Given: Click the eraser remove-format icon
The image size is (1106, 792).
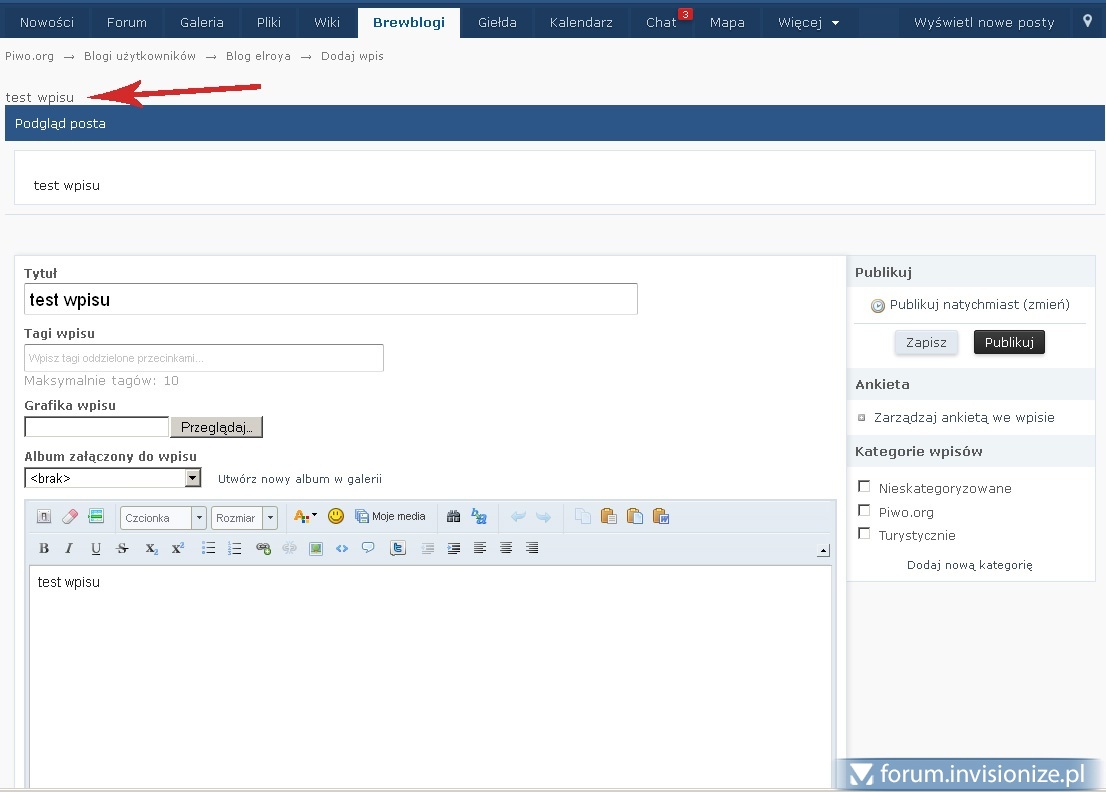Looking at the screenshot, I should pyautogui.click(x=69, y=517).
